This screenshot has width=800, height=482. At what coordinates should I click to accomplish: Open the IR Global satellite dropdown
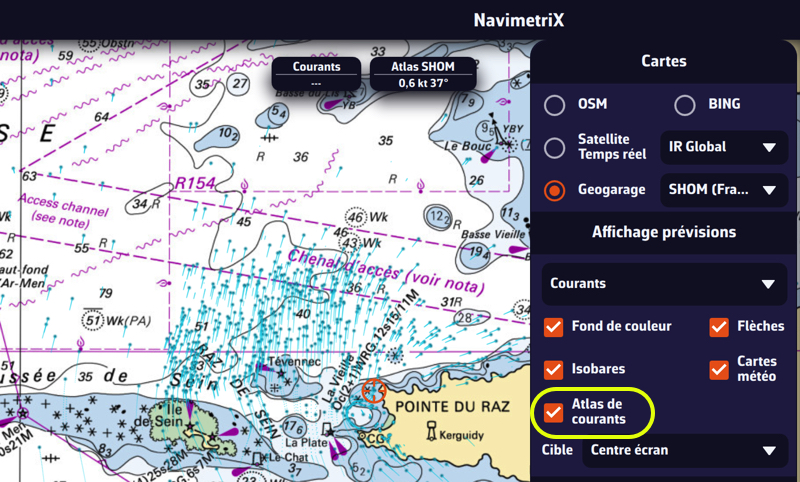724,147
